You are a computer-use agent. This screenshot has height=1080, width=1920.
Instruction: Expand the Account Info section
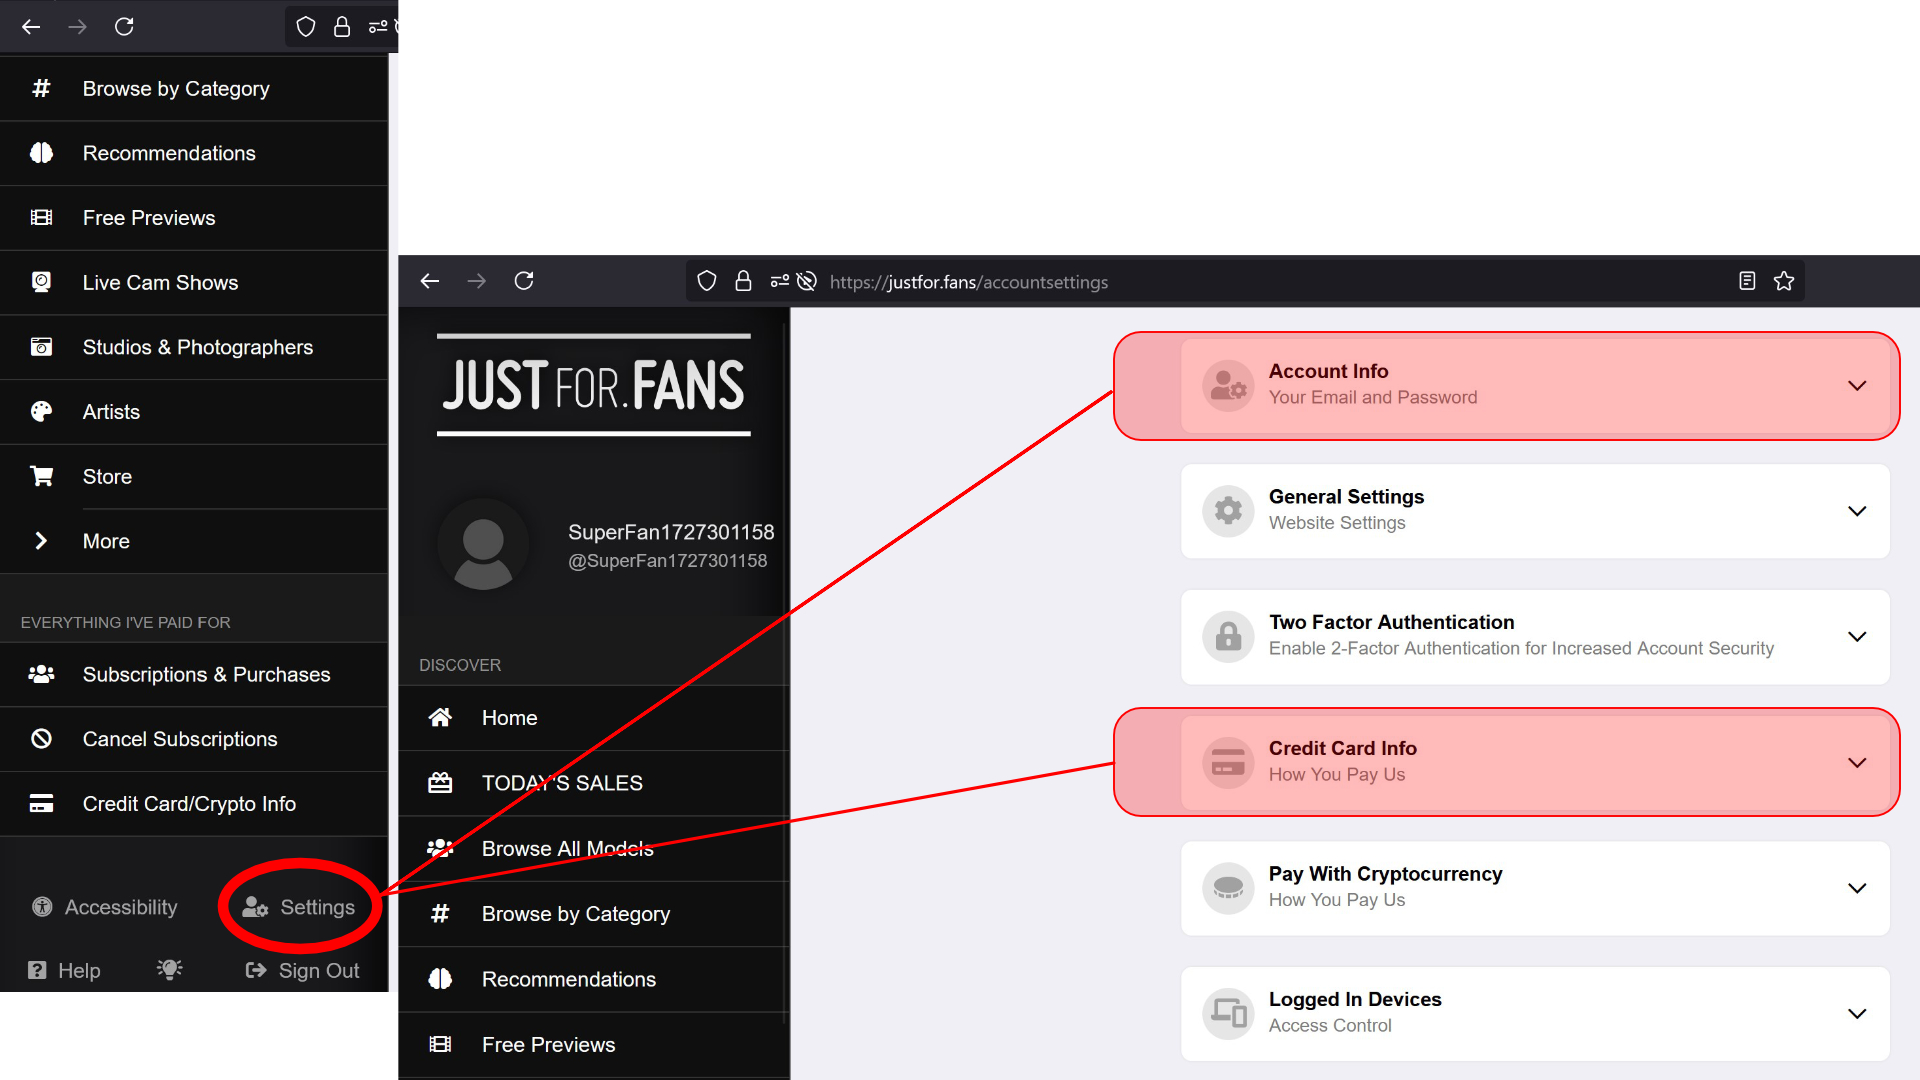pyautogui.click(x=1857, y=385)
